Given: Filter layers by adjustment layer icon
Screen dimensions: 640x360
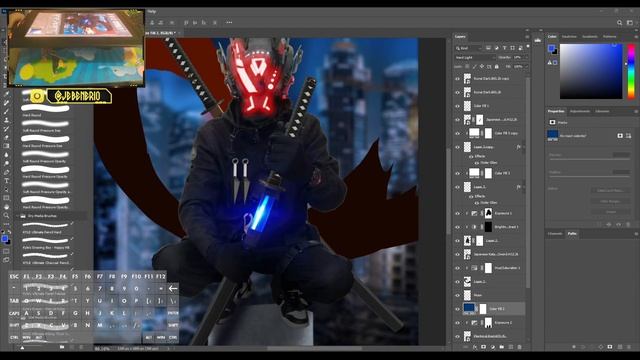Looking at the screenshot, I should coord(497,48).
